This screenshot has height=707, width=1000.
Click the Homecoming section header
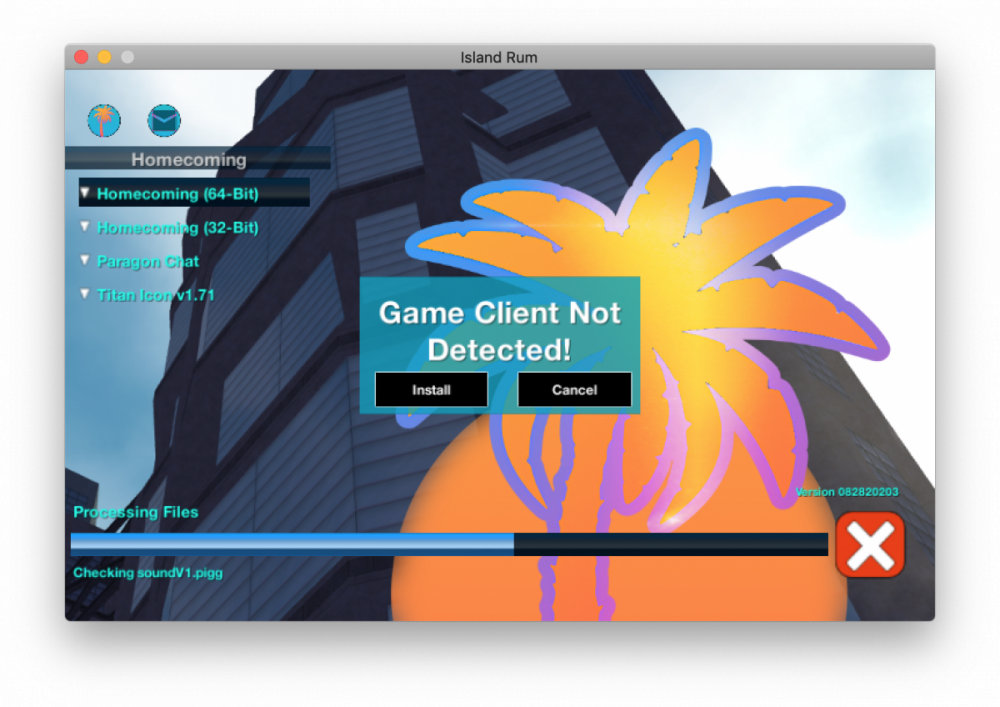click(189, 159)
